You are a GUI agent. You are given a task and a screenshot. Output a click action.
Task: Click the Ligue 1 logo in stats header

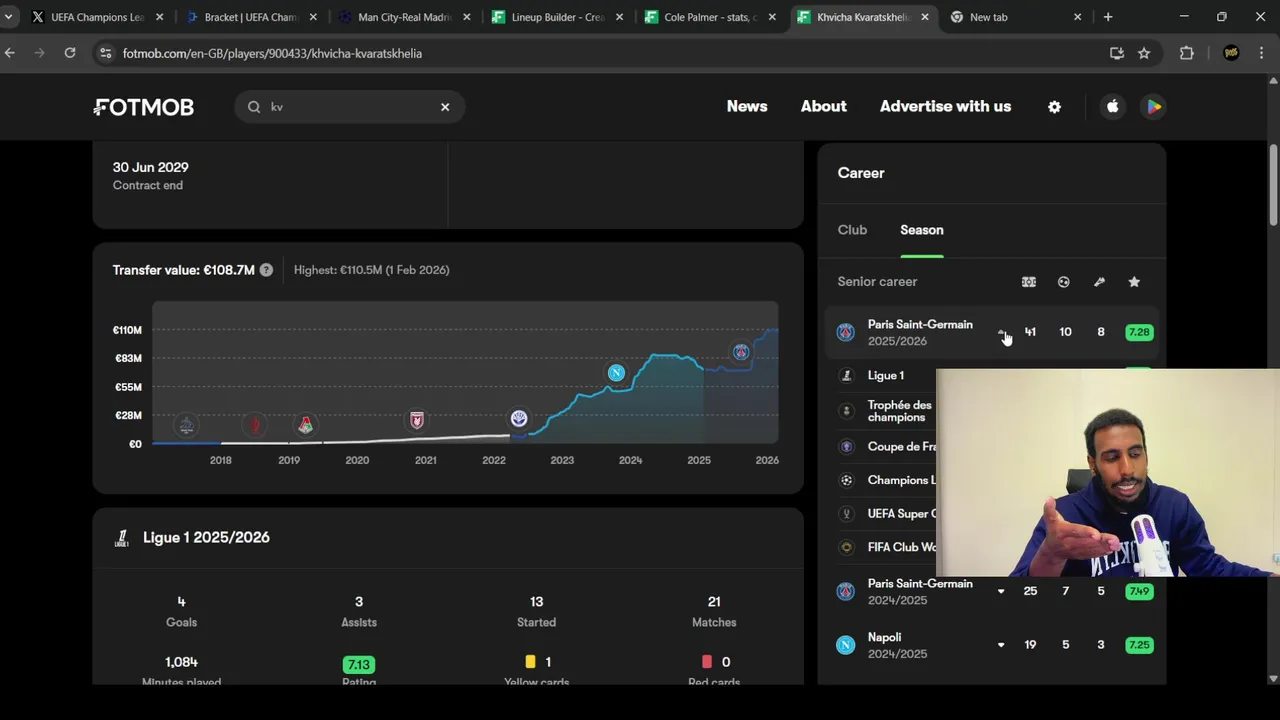point(122,538)
